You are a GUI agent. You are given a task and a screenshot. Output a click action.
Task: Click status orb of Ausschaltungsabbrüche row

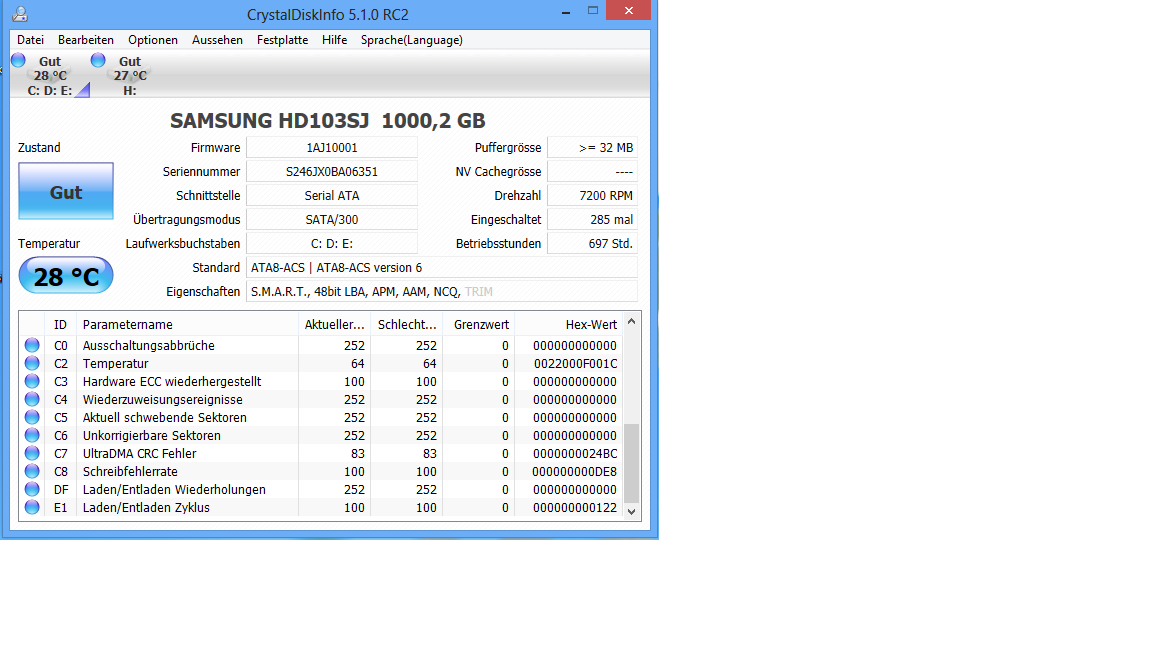coord(32,345)
